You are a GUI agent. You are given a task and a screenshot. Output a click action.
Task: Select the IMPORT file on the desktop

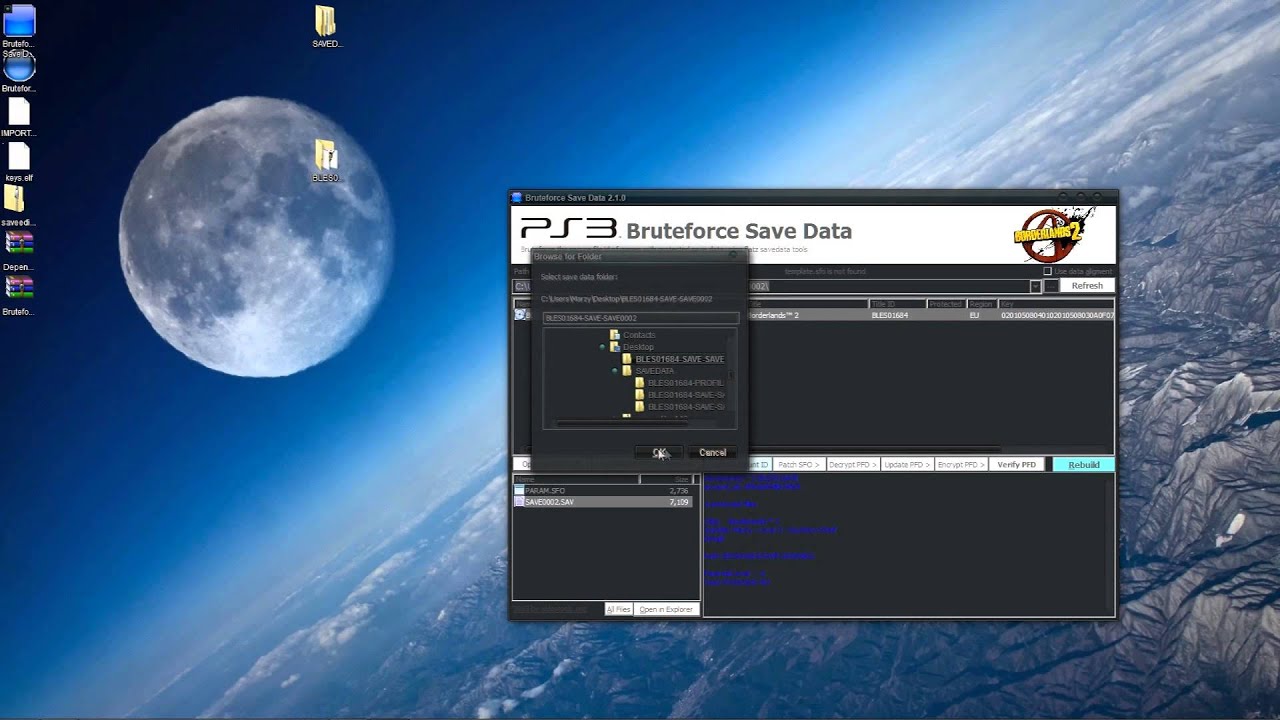point(19,112)
